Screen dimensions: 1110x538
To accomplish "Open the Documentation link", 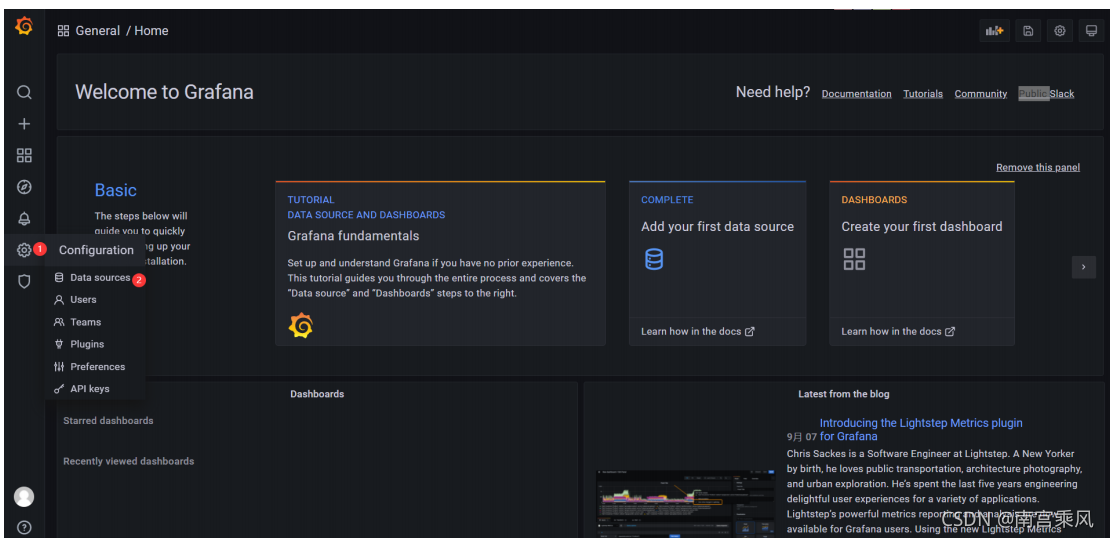I will click(857, 93).
